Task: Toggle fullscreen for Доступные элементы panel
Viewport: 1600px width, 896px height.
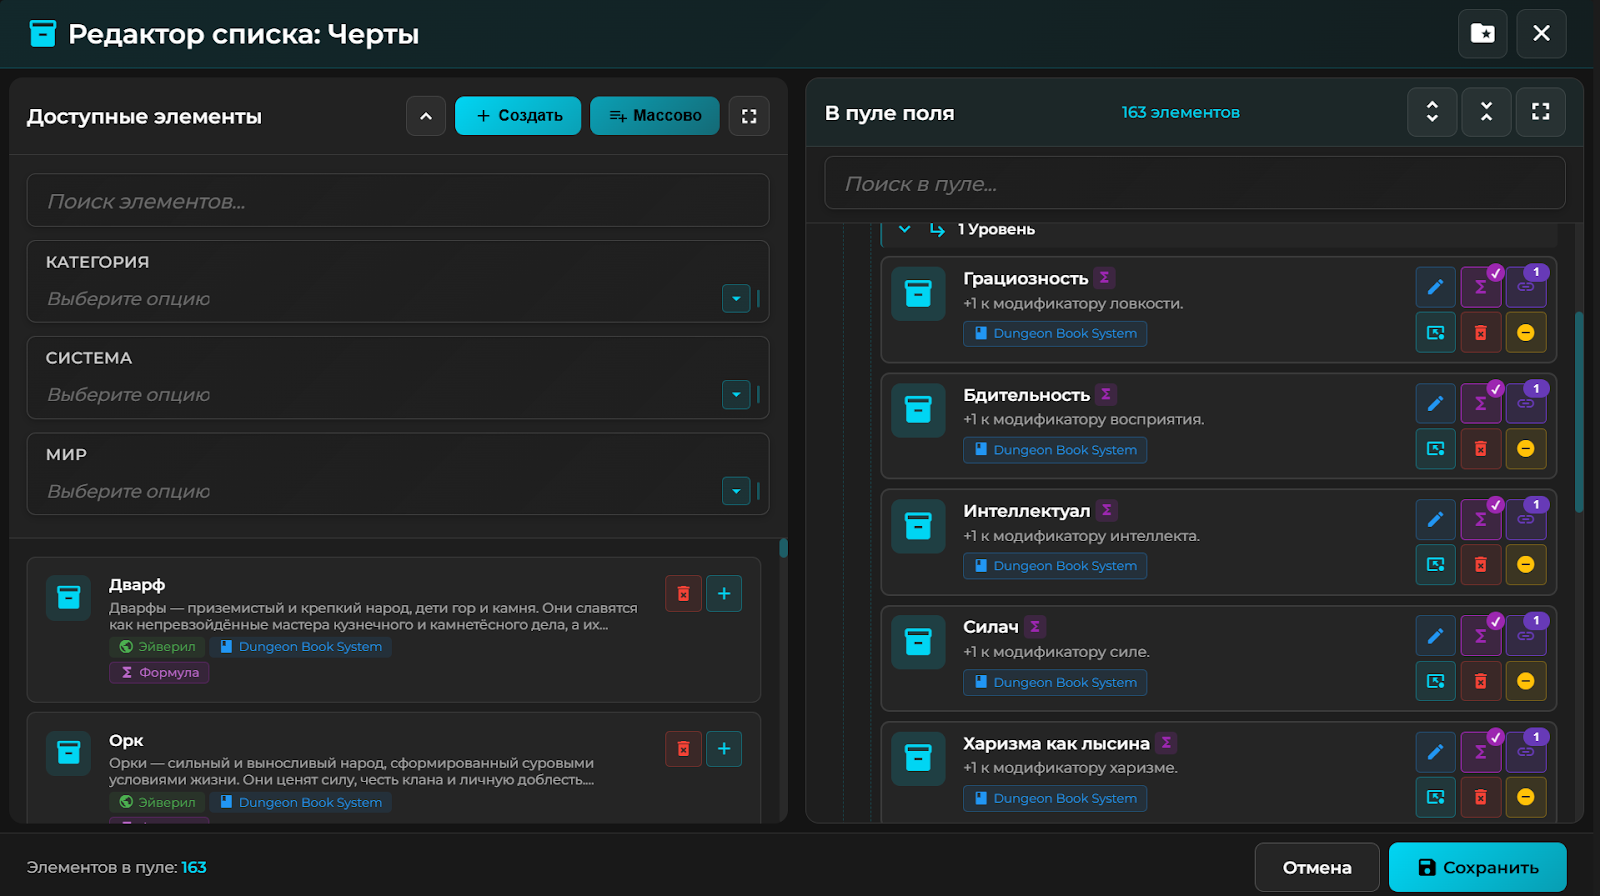Action: click(749, 116)
